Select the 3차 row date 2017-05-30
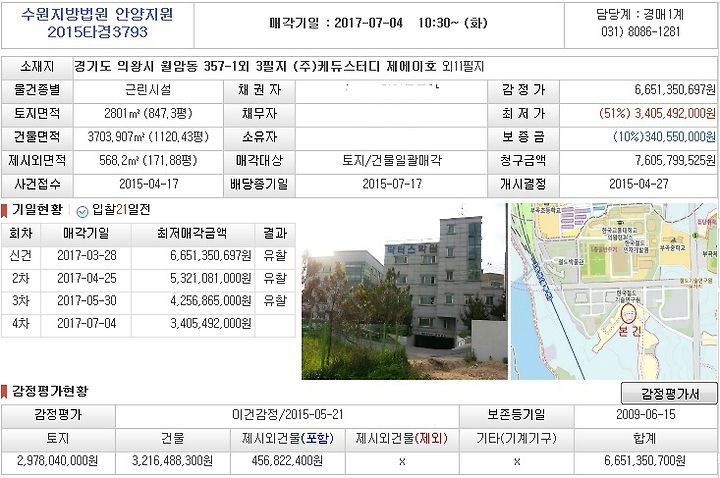The width and height of the screenshot is (720, 478). pyautogui.click(x=86, y=301)
